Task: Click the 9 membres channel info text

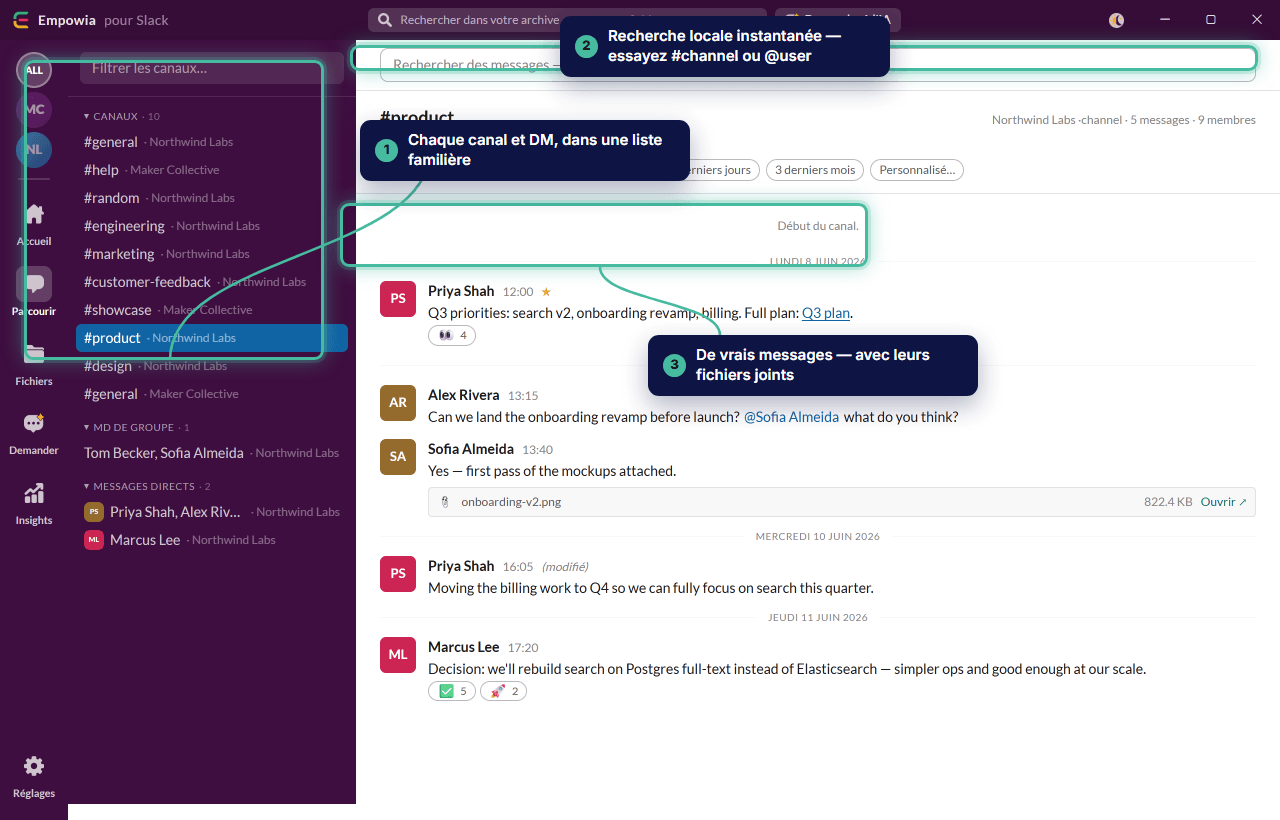Action: 1225,120
